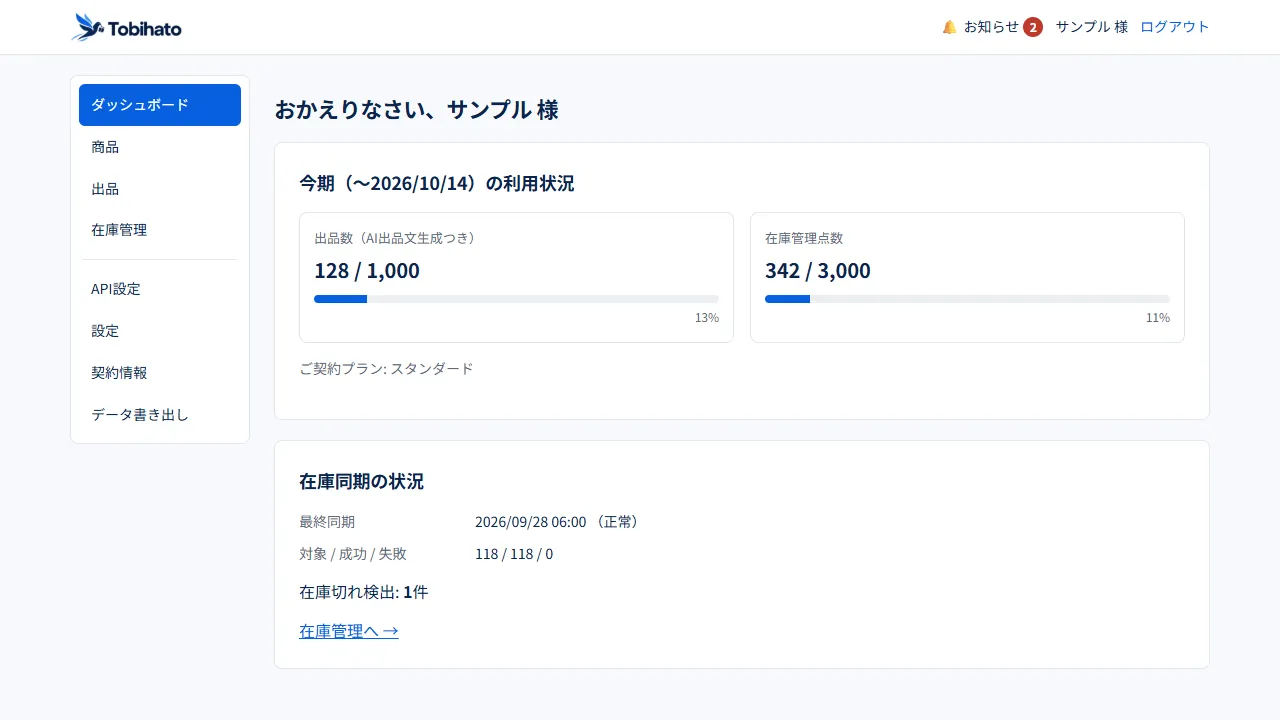Viewport: 1280px width, 720px height.
Task: Click the notification bell icon
Action: [949, 27]
